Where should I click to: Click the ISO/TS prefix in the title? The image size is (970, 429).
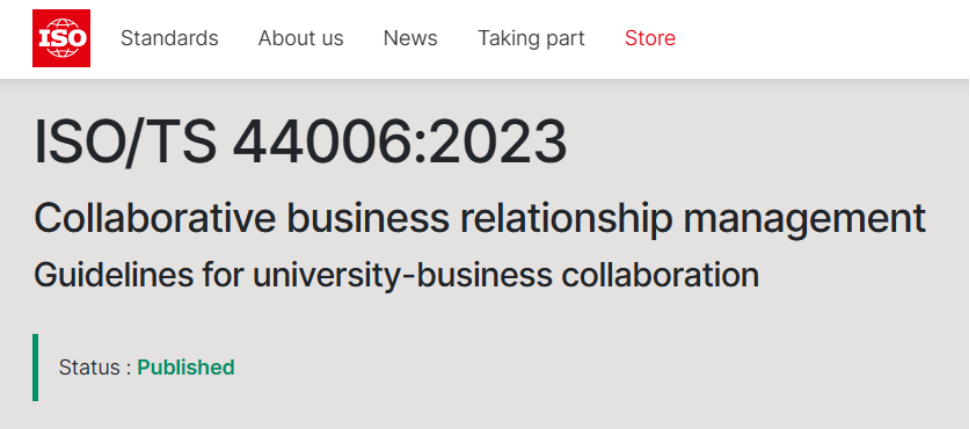(x=125, y=142)
